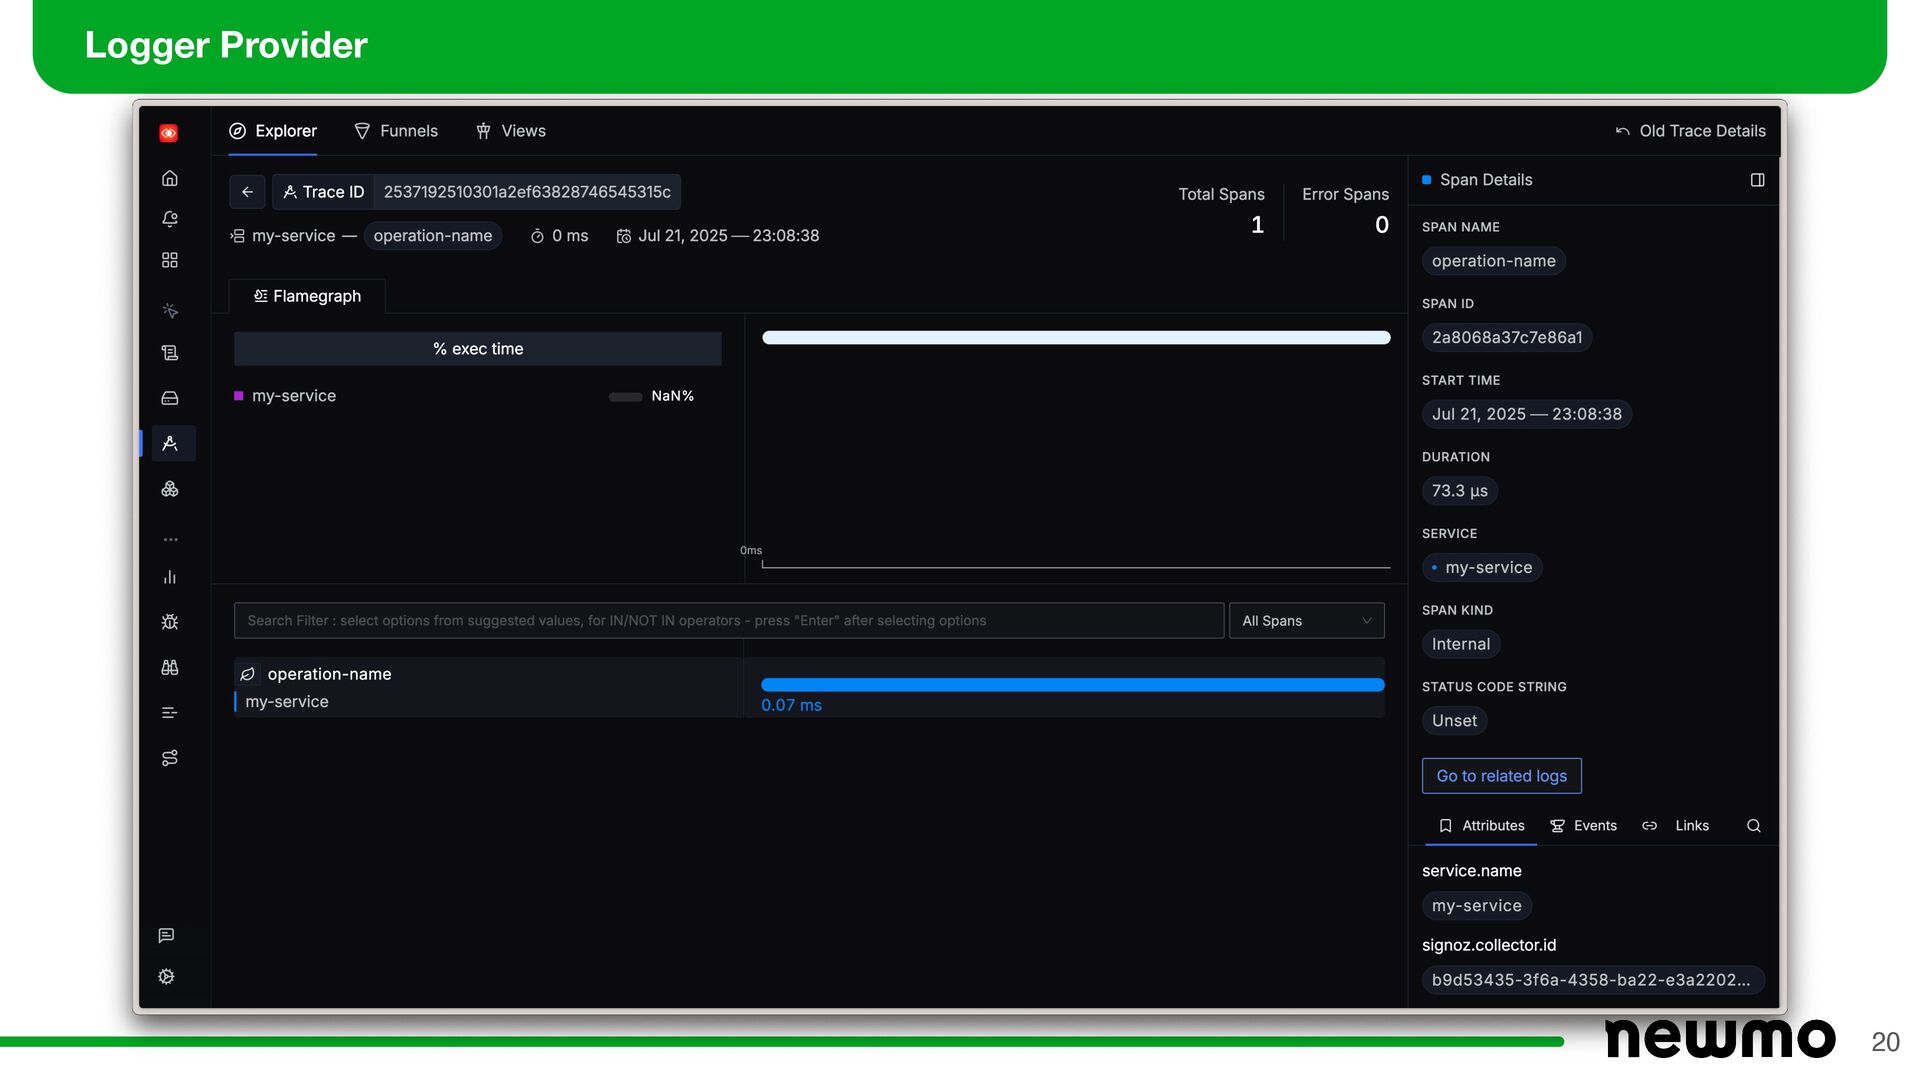Screen dimensions: 1920x1080
Task: Open the chat message icon near sidebar bottom
Action: click(x=166, y=935)
